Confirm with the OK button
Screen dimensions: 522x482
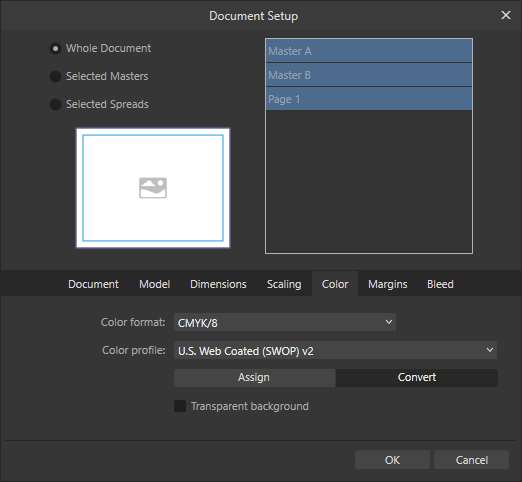coord(392,460)
